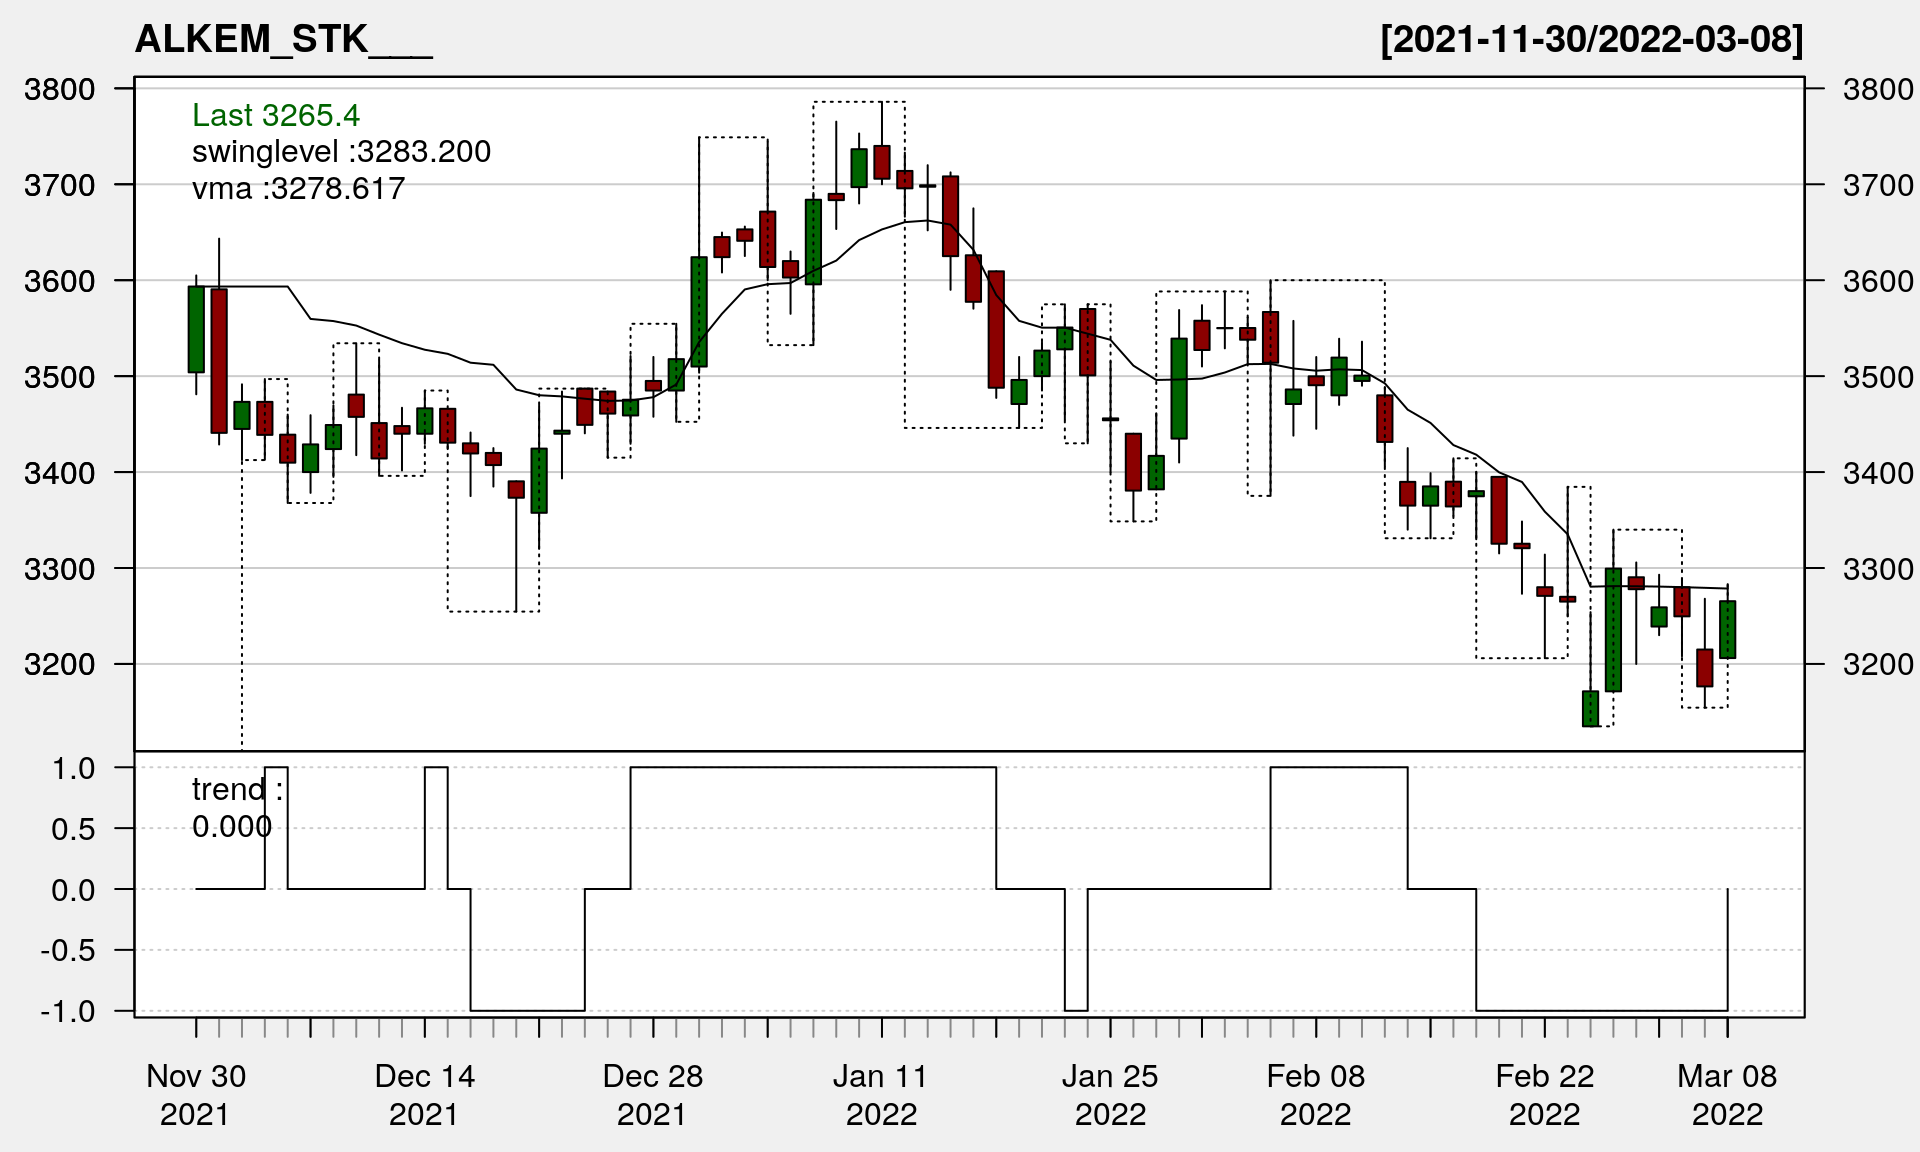Click the -1.0 trend axis label
The image size is (1920, 1152).
(x=68, y=1011)
